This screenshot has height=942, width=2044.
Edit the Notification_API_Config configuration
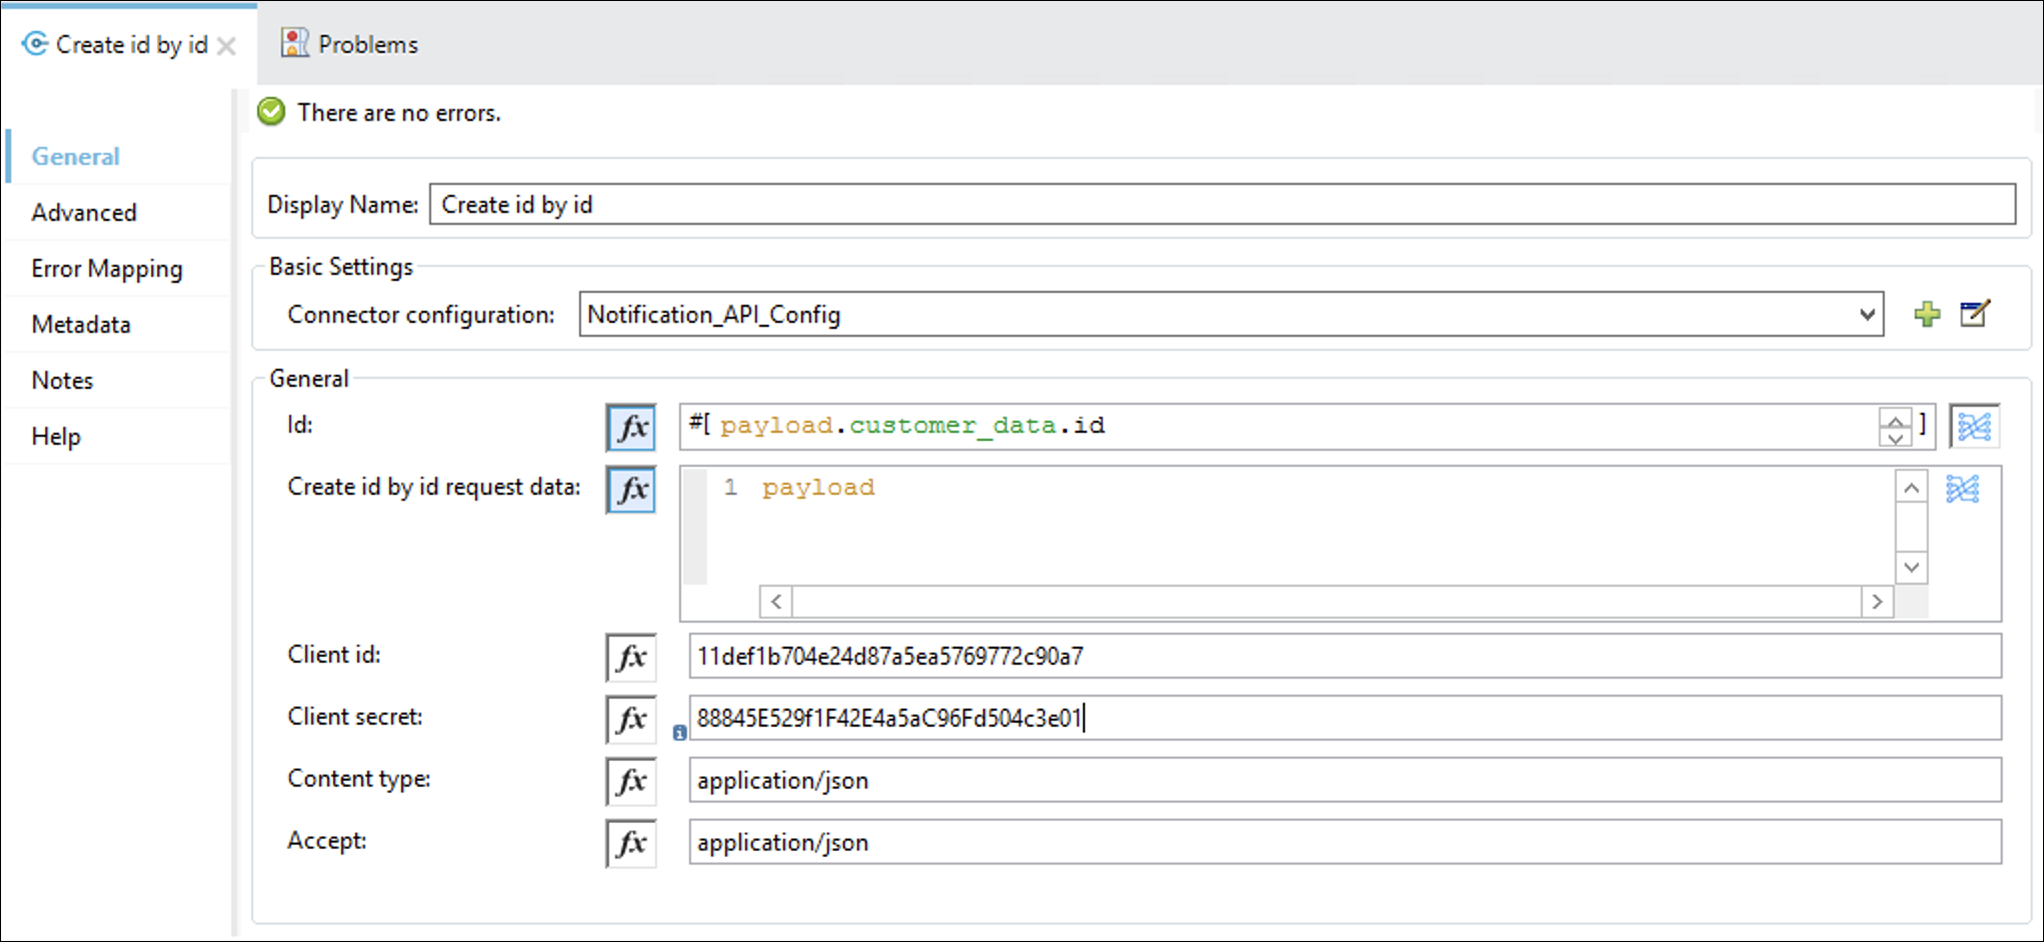(1975, 314)
